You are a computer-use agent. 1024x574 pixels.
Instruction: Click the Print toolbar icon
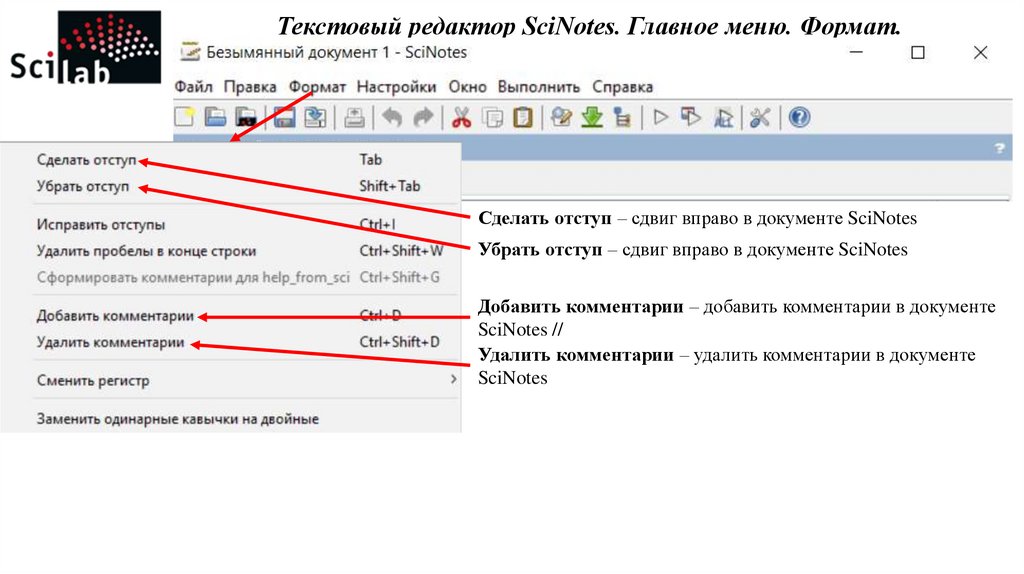(354, 118)
